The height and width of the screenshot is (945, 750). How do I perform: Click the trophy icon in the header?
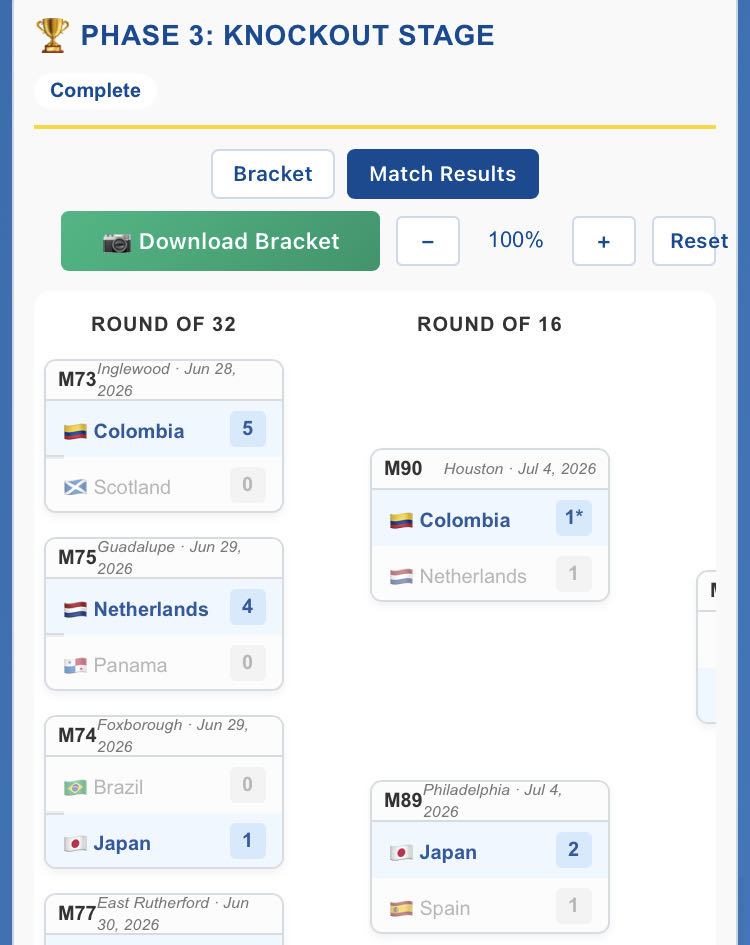click(x=52, y=36)
